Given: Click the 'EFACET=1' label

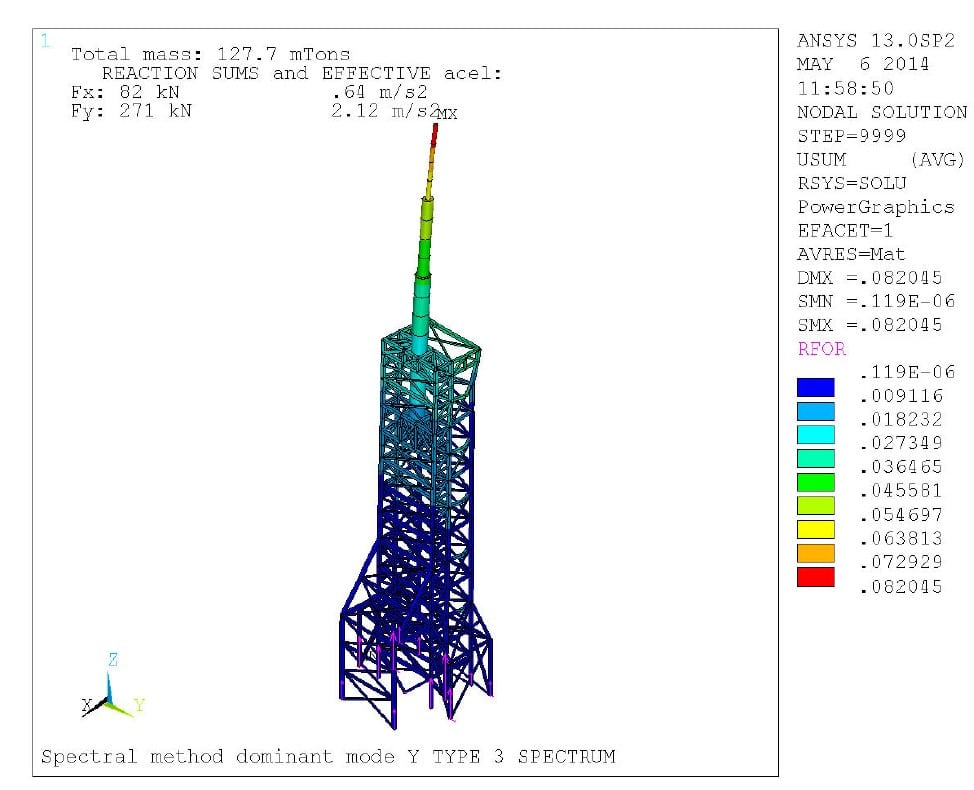Looking at the screenshot, I should 845,230.
